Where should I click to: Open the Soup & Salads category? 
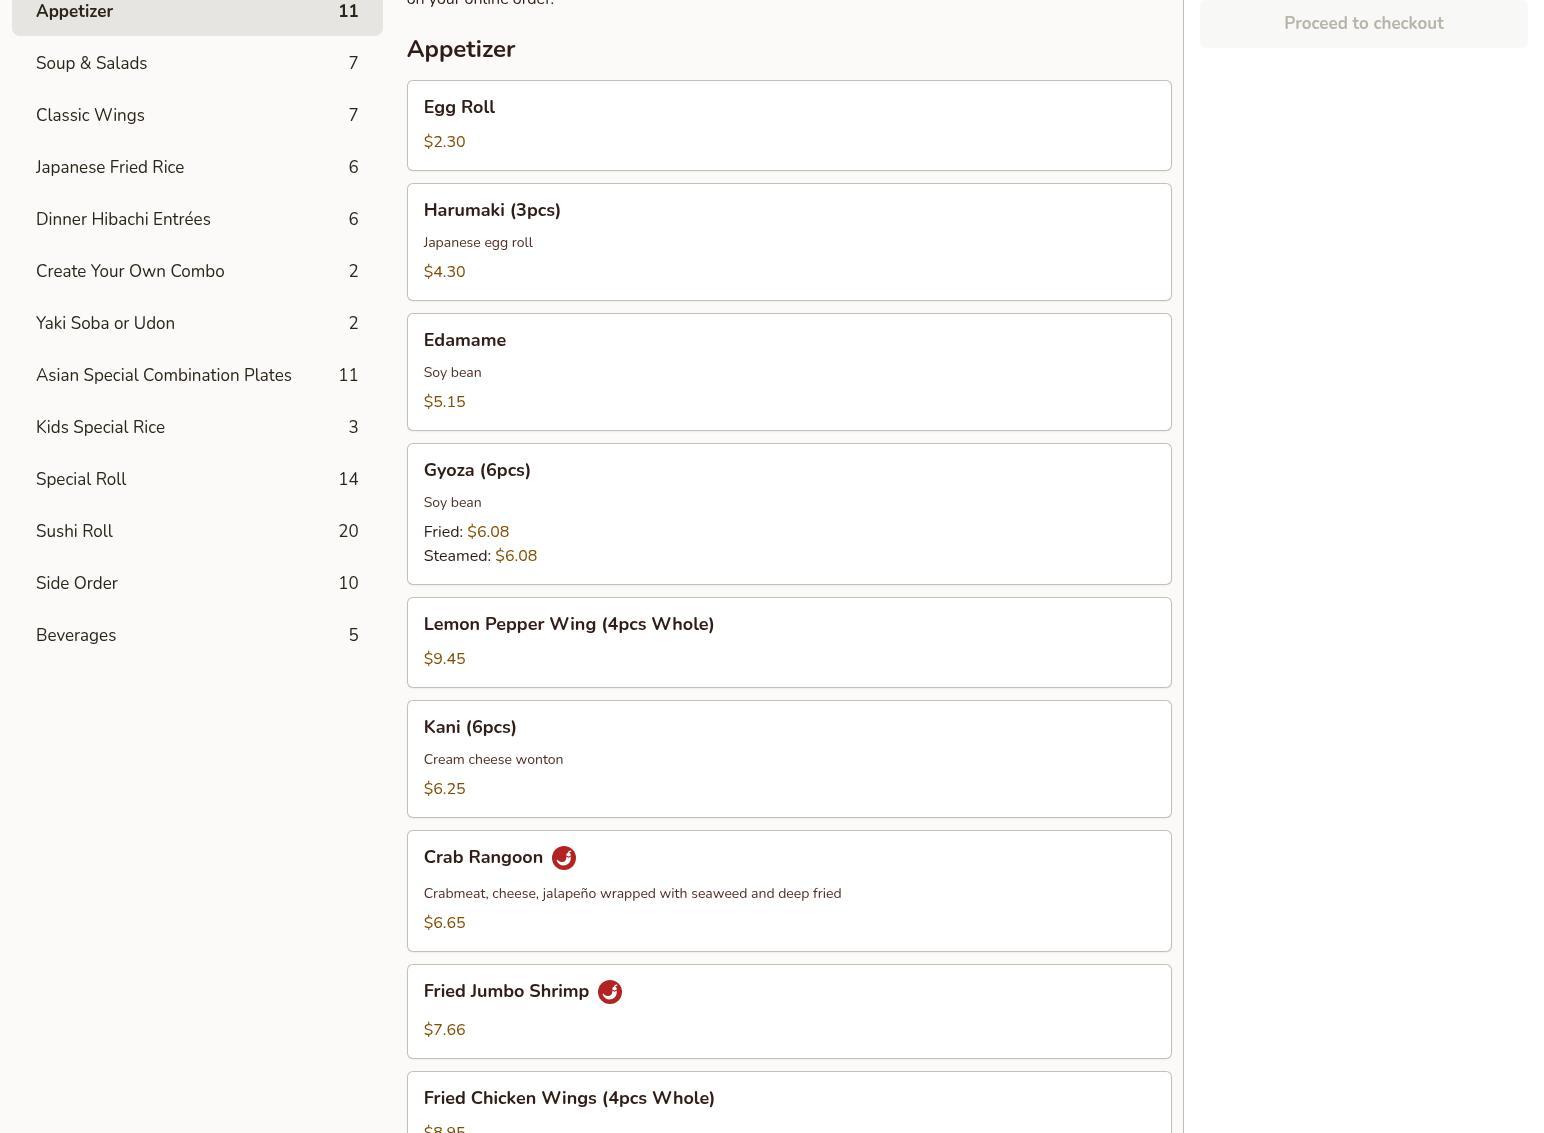[197, 63]
